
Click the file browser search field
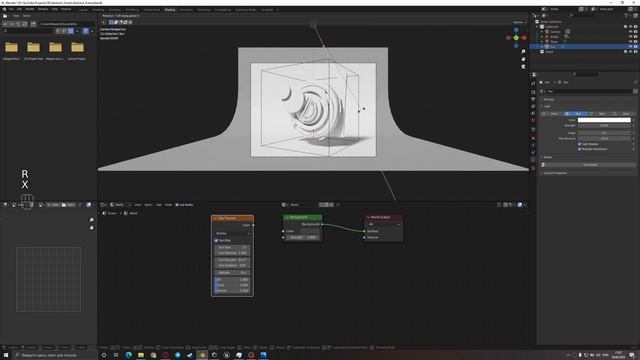[28, 31]
